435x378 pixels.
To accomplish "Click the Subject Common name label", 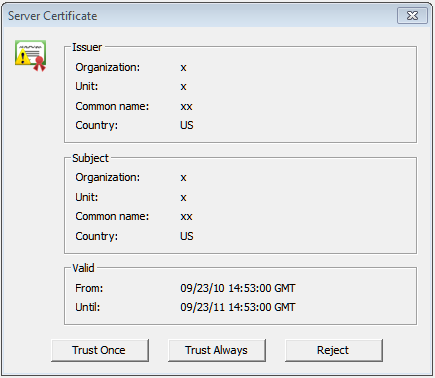I will (112, 216).
